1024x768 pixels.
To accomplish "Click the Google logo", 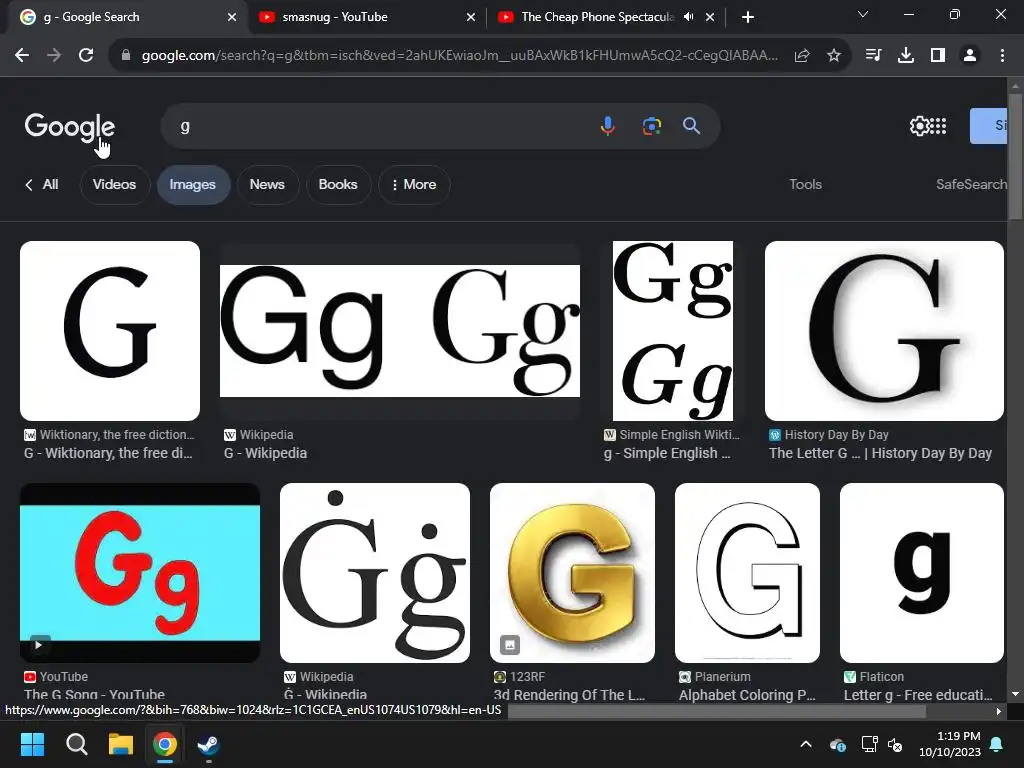I will (x=70, y=127).
